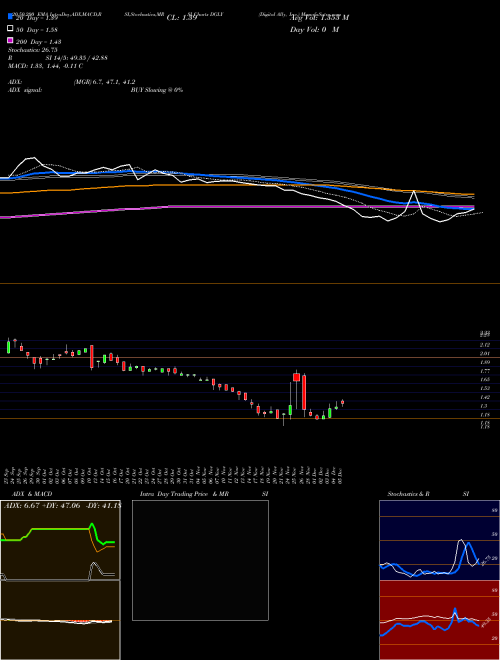Select the 200 Day - 1.48 label

(x=39, y=42)
